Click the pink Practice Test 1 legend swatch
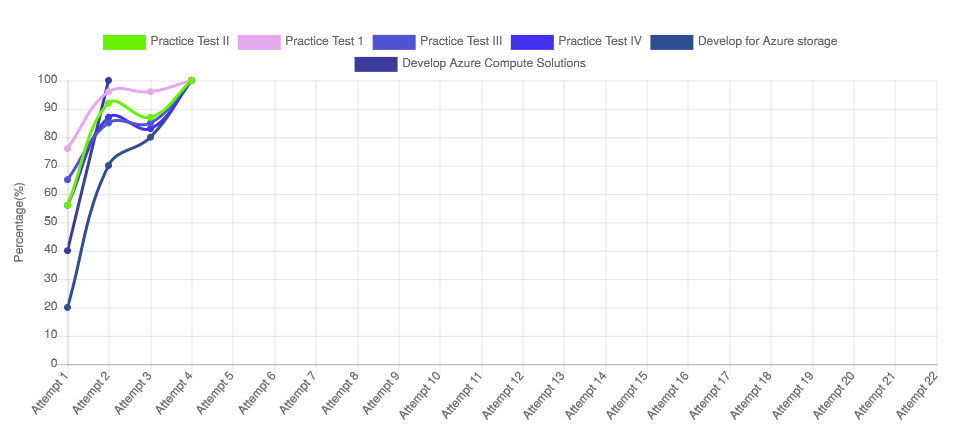The width and height of the screenshot is (953, 436). click(x=259, y=42)
